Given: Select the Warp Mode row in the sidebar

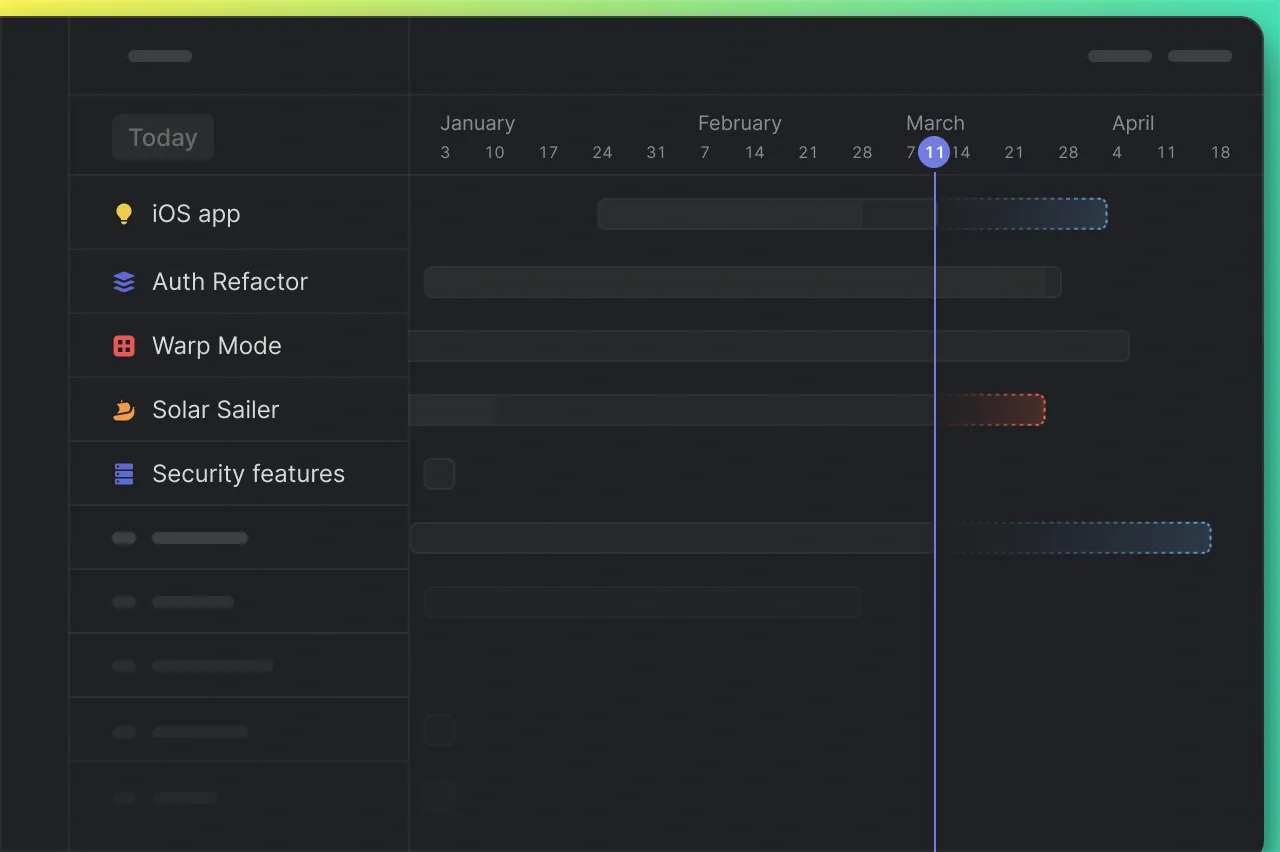Looking at the screenshot, I should 238,346.
